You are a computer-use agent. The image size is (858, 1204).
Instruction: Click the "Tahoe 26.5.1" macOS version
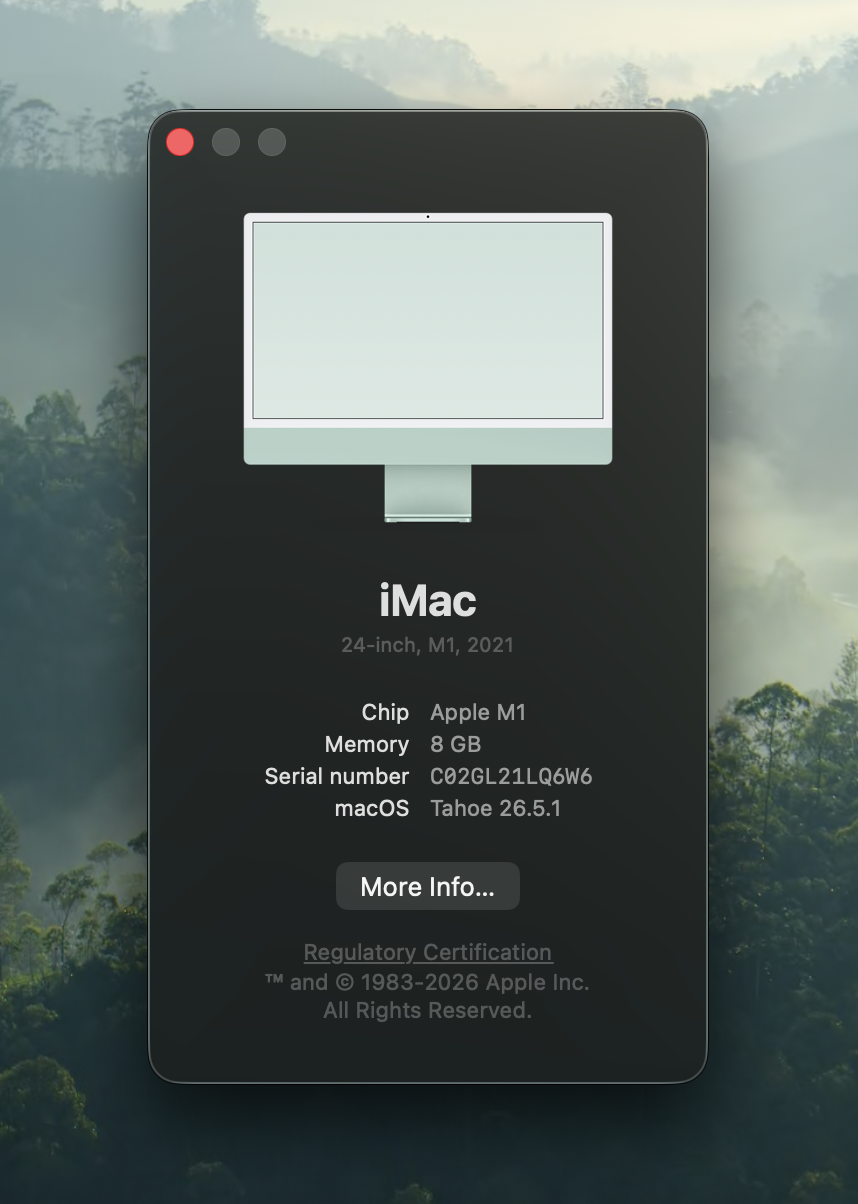click(495, 808)
